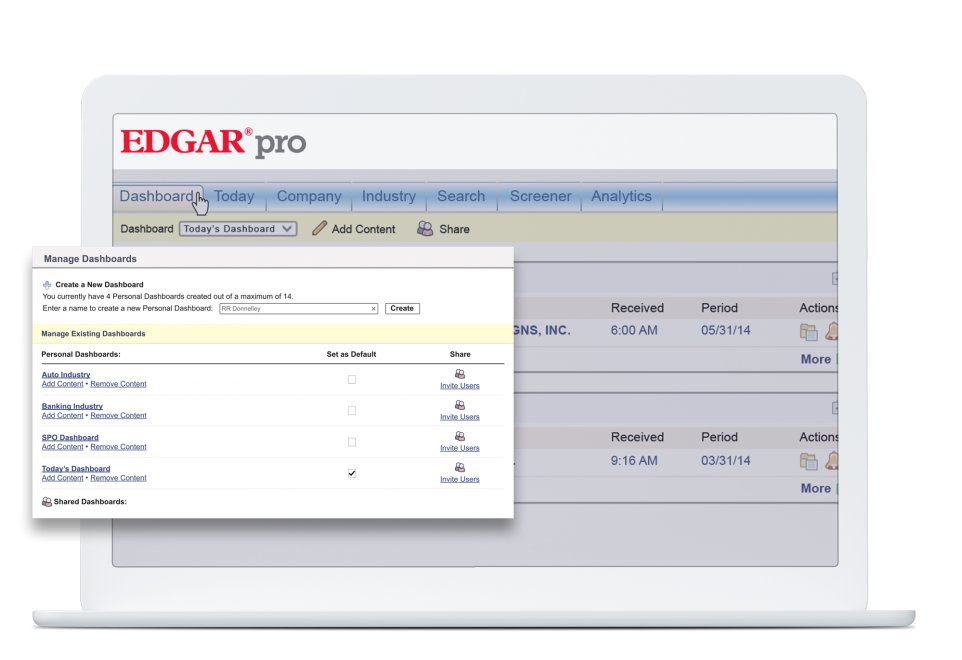Click the users icon for SPO Dashboard
This screenshot has width=962, height=660.
pyautogui.click(x=460, y=436)
